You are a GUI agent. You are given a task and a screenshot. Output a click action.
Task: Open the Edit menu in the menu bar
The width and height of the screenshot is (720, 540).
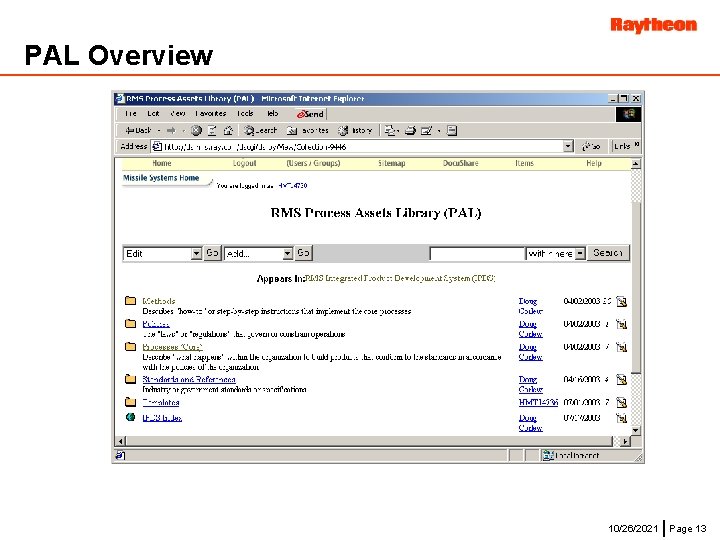click(x=153, y=113)
